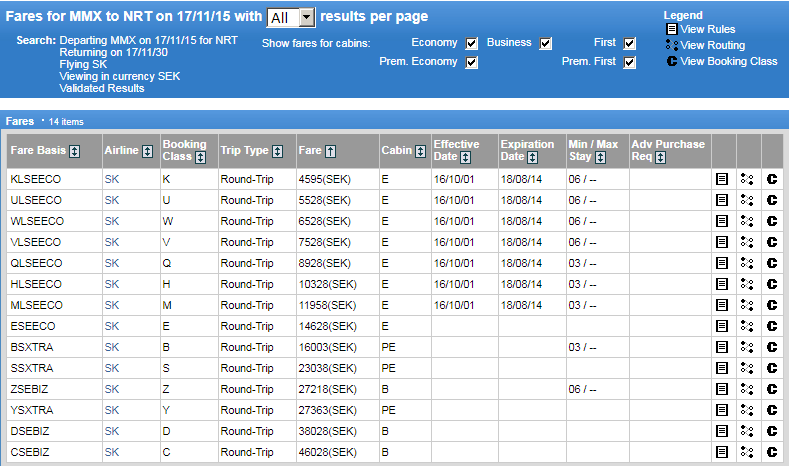The height and width of the screenshot is (466, 789).
Task: Toggle the Prem. First cabin checkbox
Action: [x=629, y=63]
